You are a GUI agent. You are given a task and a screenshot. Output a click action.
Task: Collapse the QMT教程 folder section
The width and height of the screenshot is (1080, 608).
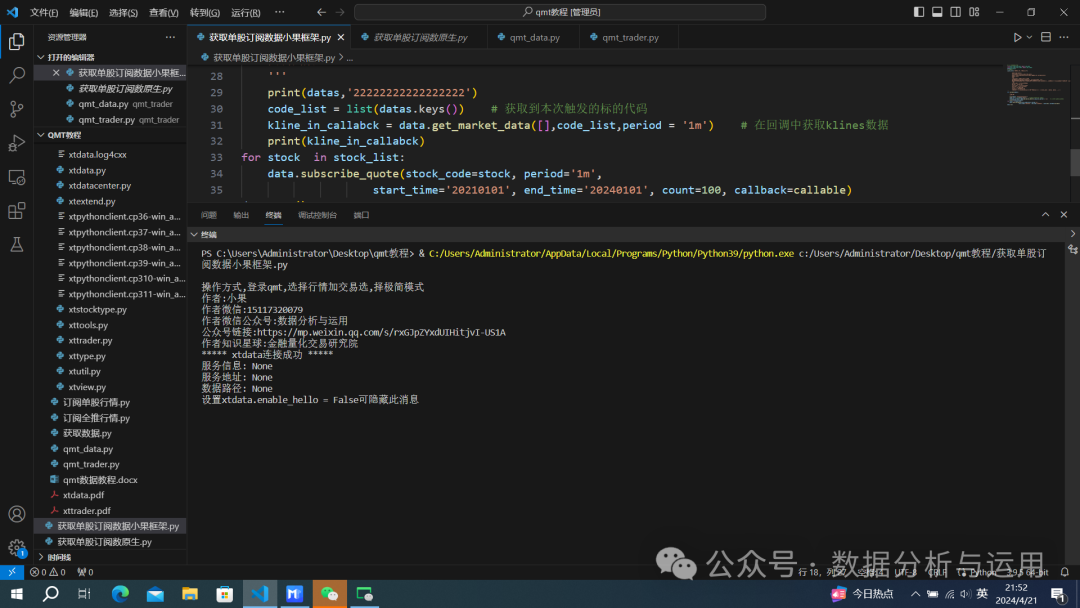pos(110,135)
